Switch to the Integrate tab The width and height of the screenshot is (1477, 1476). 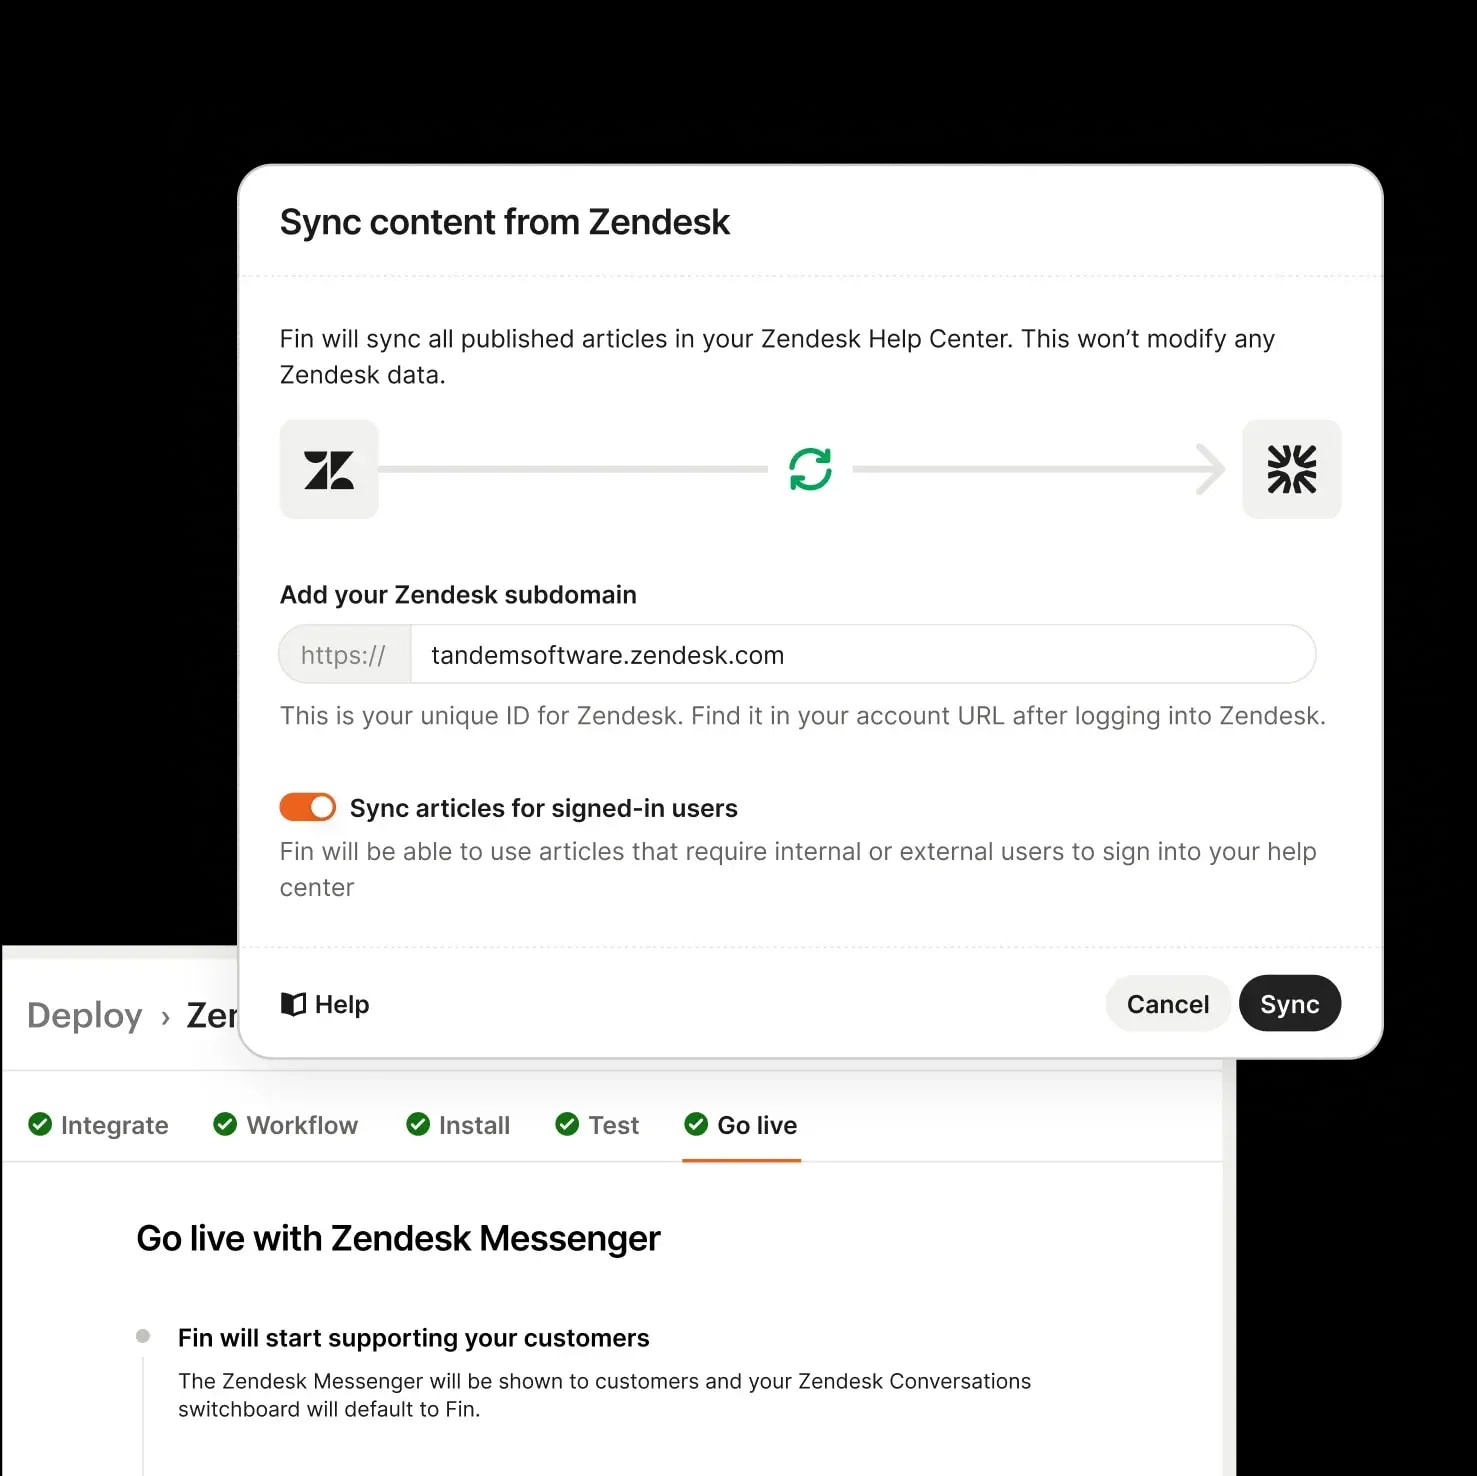[x=113, y=1126]
